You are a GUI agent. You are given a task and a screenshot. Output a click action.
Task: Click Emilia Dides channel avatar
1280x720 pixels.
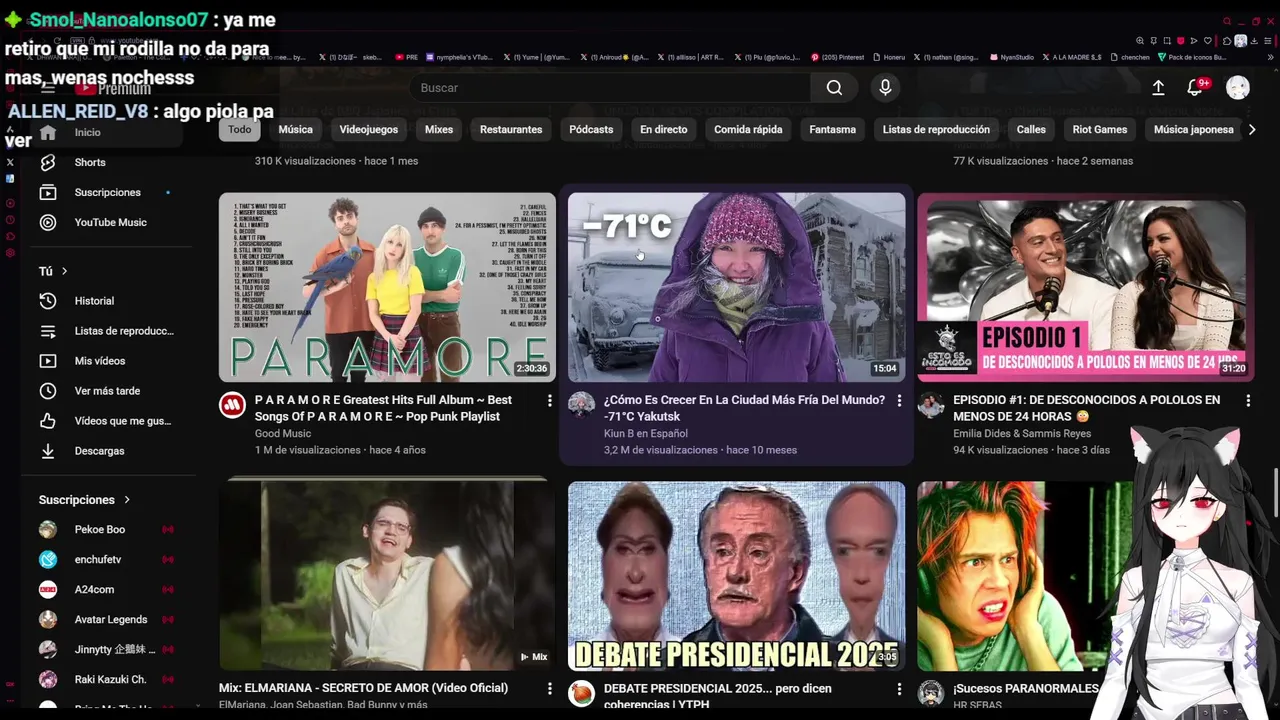931,405
